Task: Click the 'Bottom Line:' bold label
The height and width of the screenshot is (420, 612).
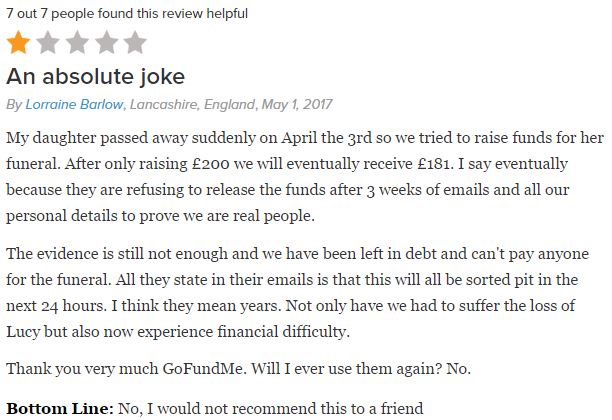Action: coord(60,409)
